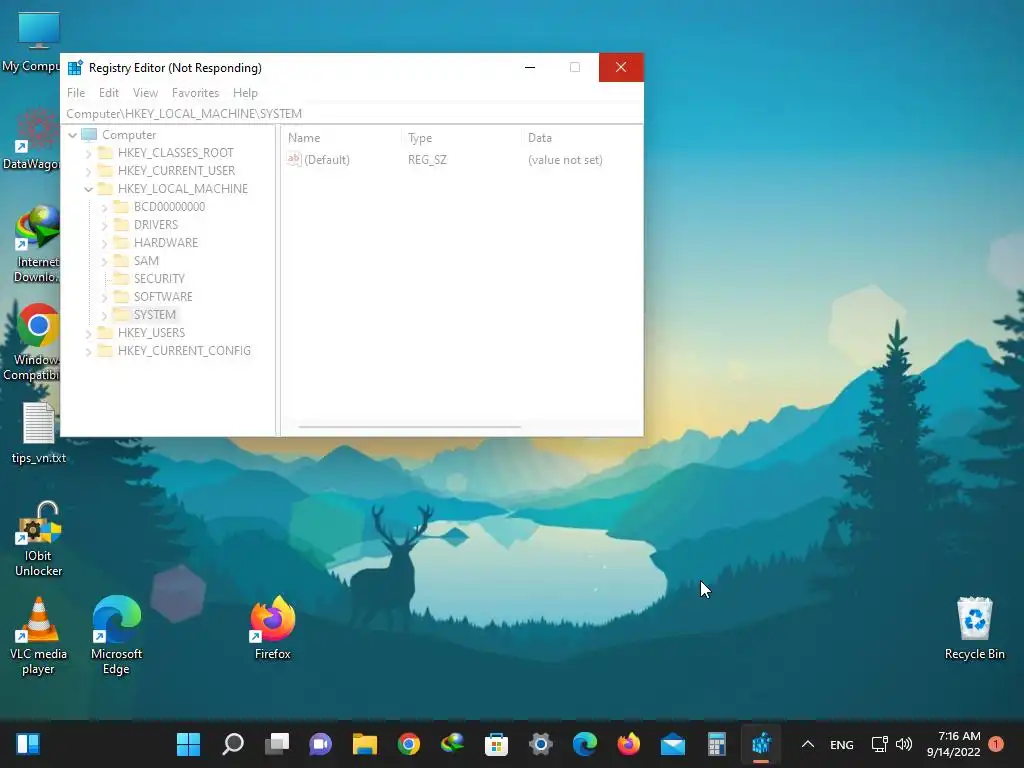Image resolution: width=1024 pixels, height=768 pixels.
Task: Open taskbar Search
Action: [232, 744]
